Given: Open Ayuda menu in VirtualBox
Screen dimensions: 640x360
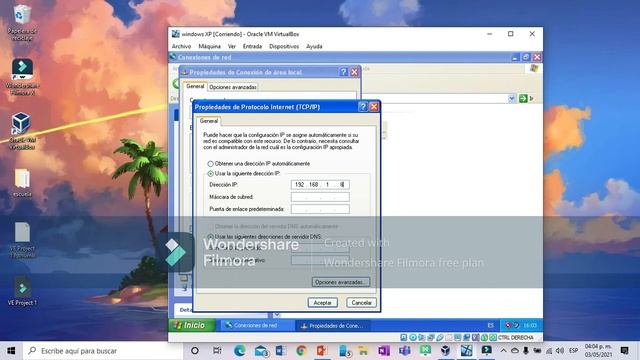Looking at the screenshot, I should [314, 47].
